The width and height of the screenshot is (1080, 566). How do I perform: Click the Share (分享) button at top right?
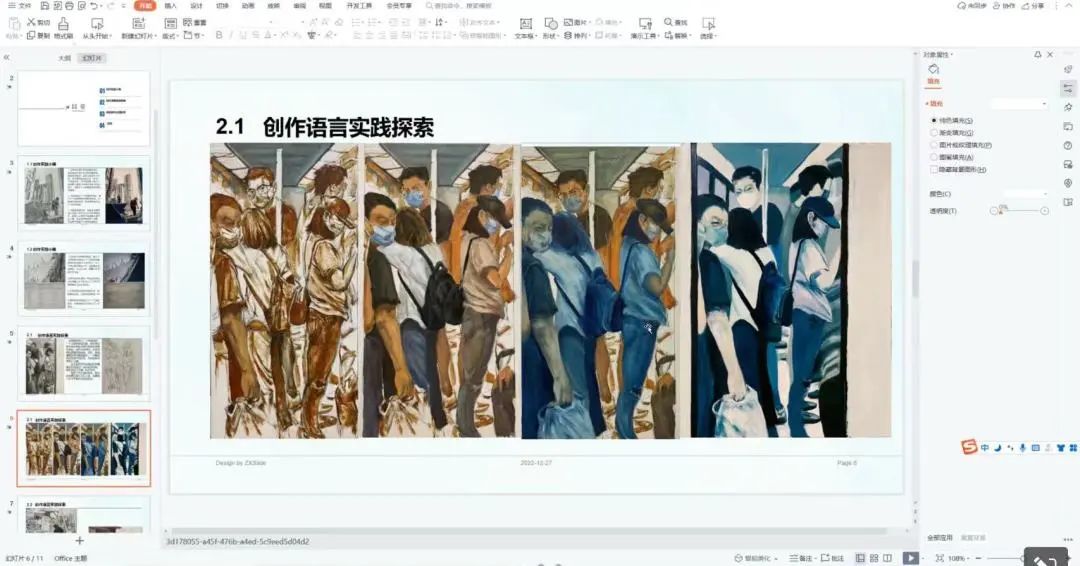coord(1033,6)
